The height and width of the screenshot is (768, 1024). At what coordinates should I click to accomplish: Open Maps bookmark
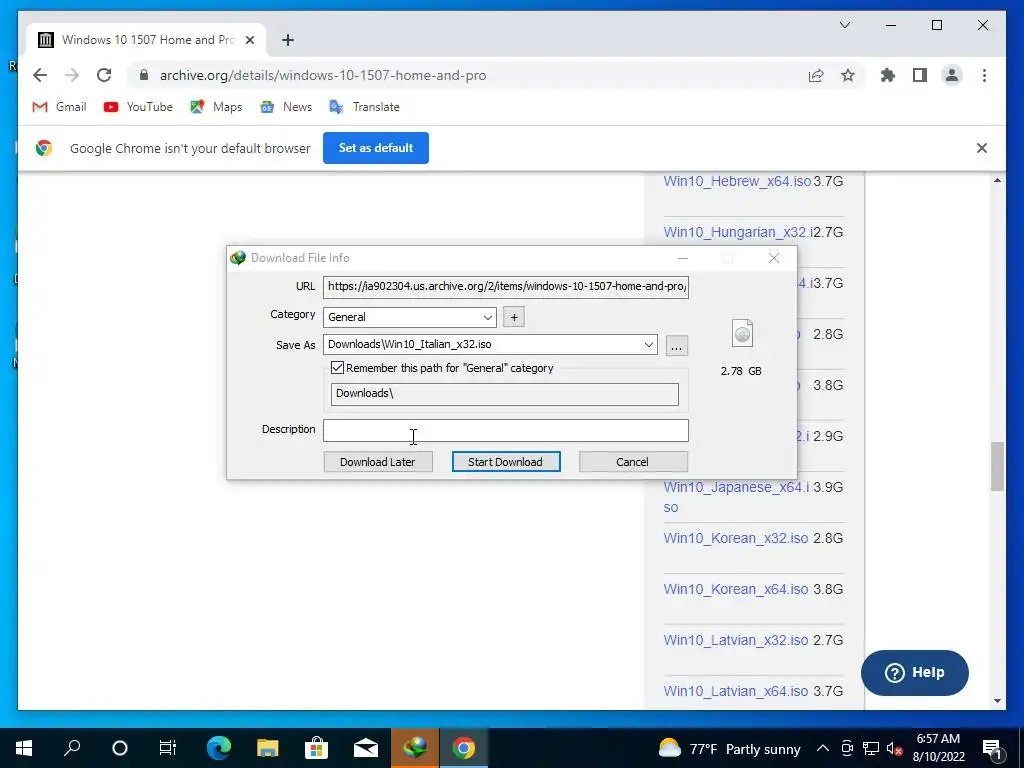[x=216, y=107]
